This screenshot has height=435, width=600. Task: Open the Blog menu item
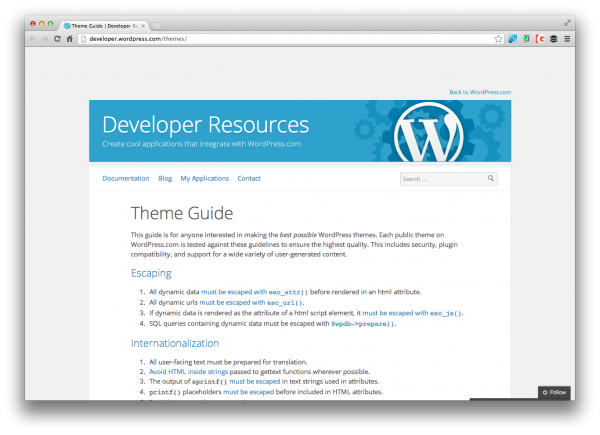(165, 178)
